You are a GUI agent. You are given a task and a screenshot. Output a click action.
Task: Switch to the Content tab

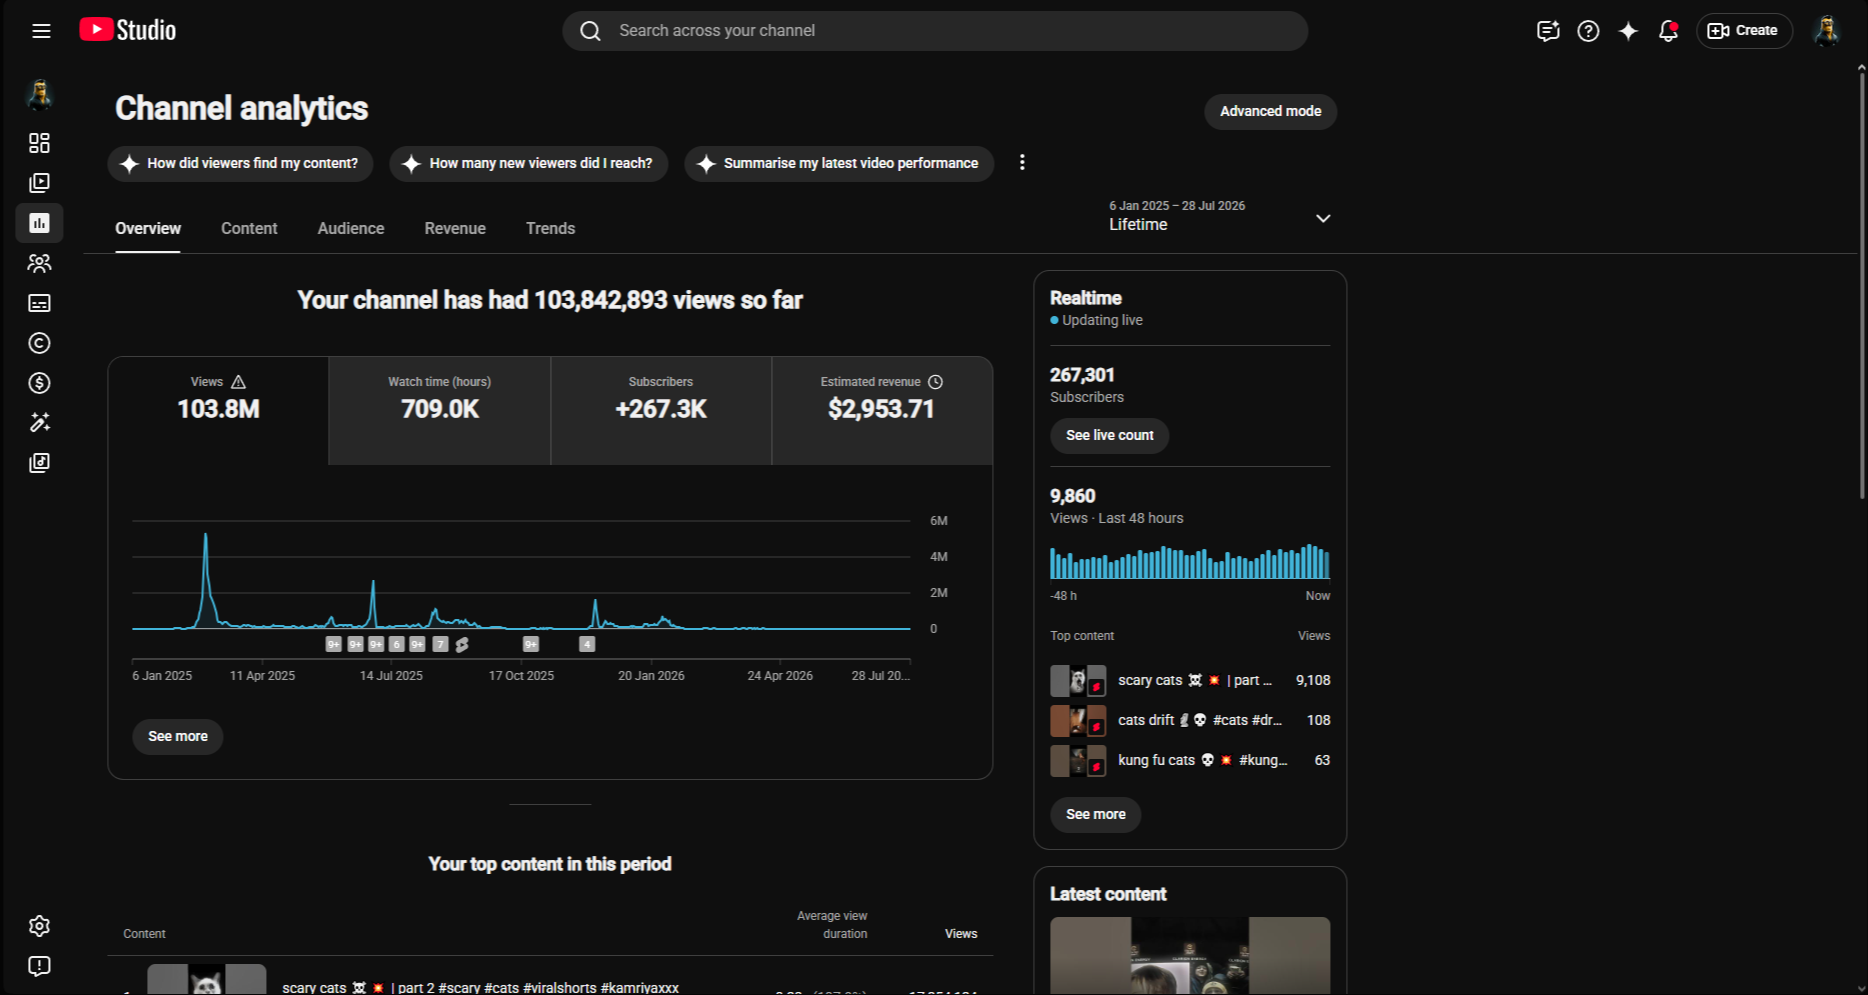(x=249, y=228)
